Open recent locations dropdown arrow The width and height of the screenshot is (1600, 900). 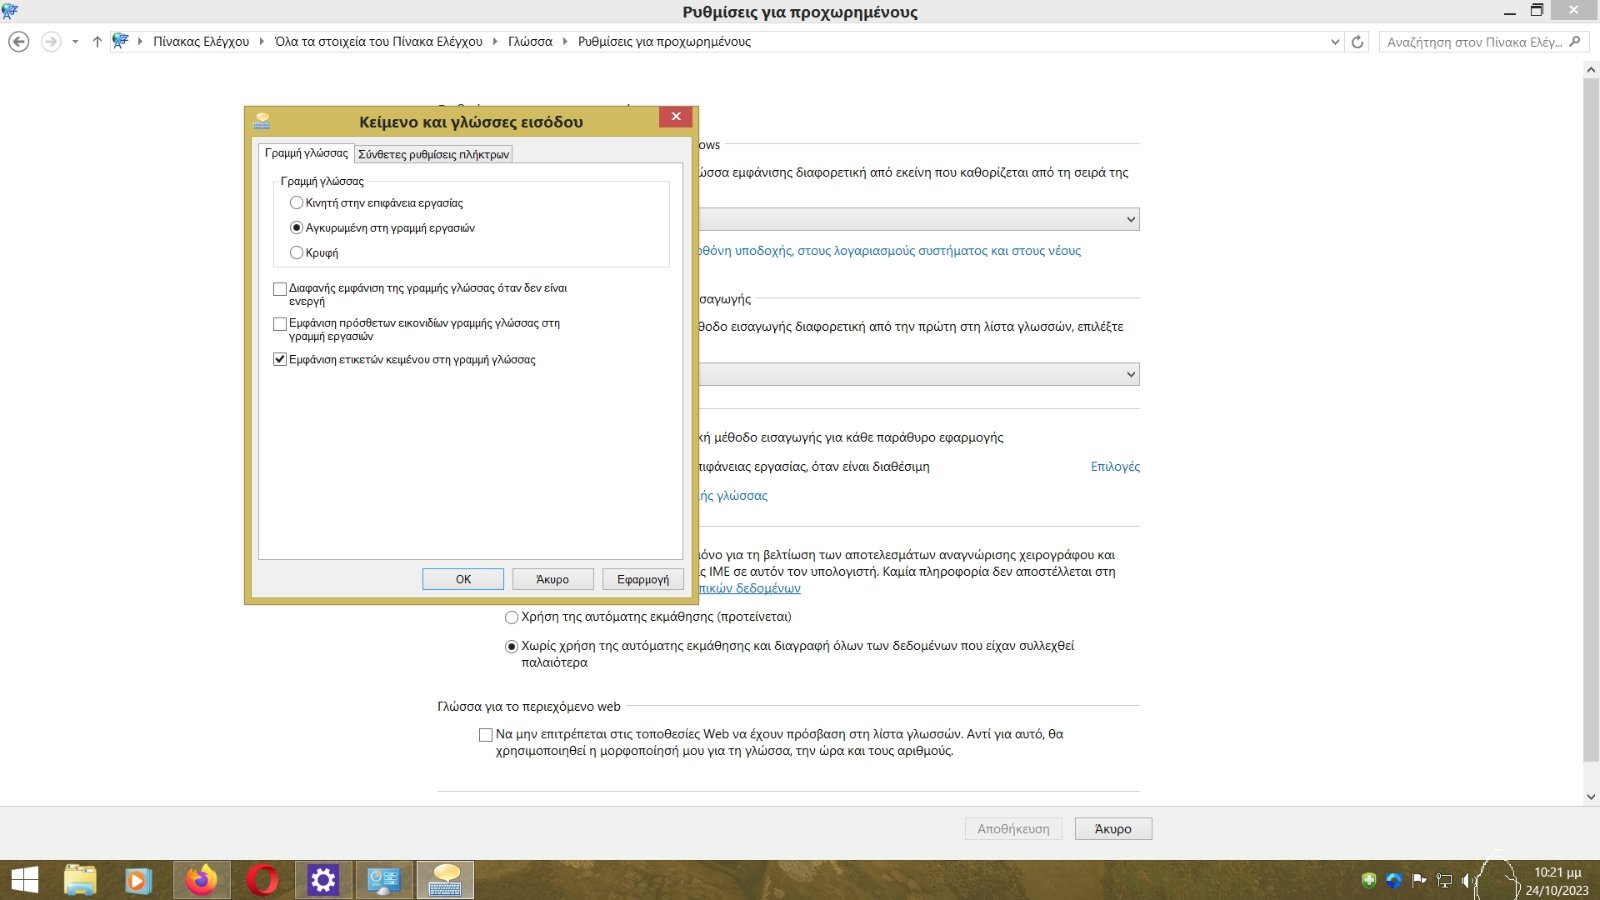pyautogui.click(x=75, y=42)
